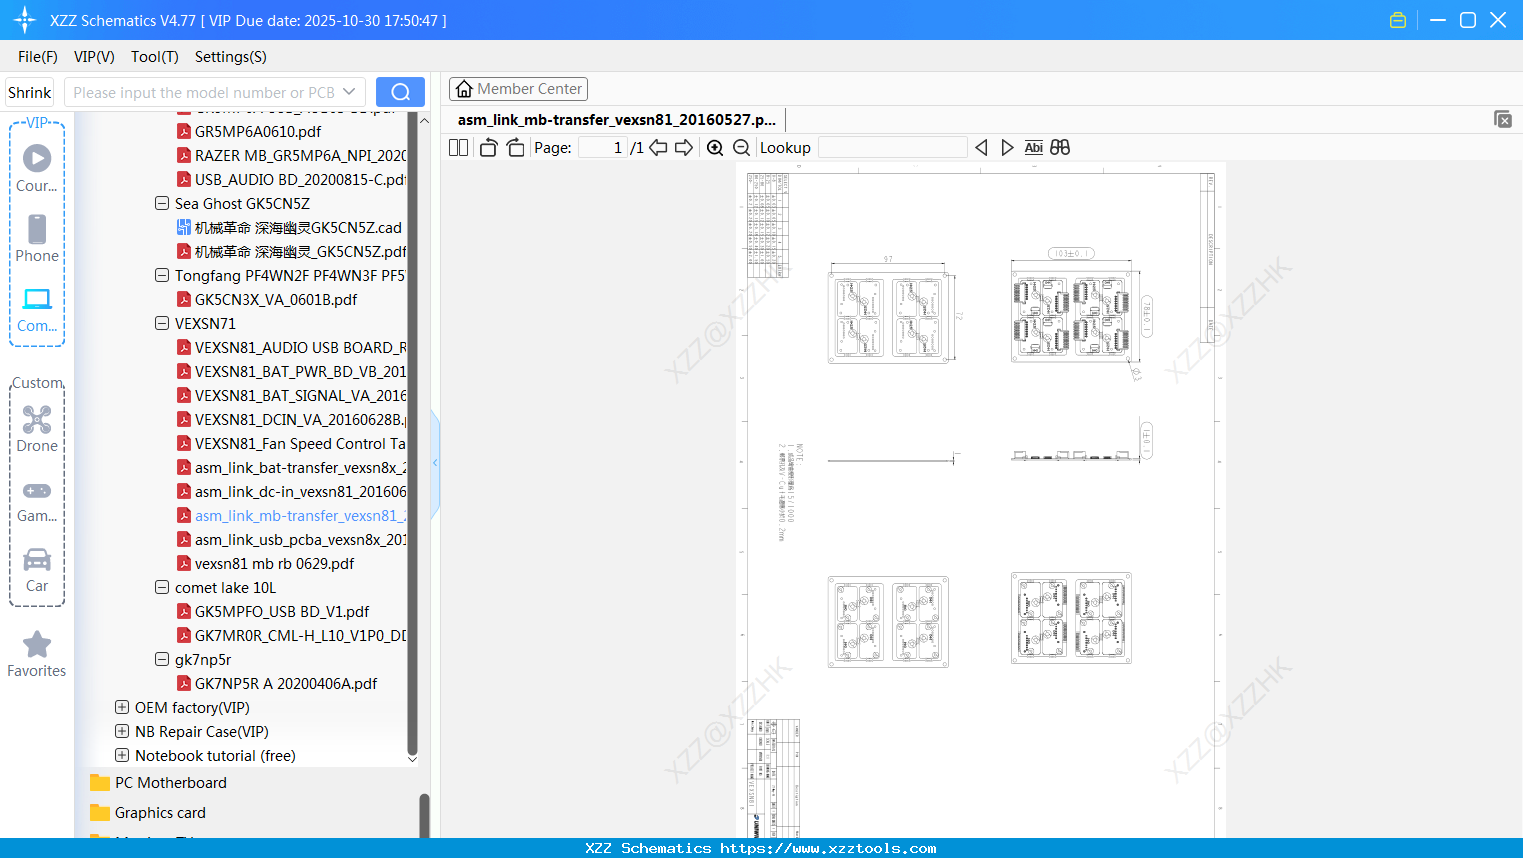1523x858 pixels.
Task: Open the Graphics card folder
Action: 160,813
